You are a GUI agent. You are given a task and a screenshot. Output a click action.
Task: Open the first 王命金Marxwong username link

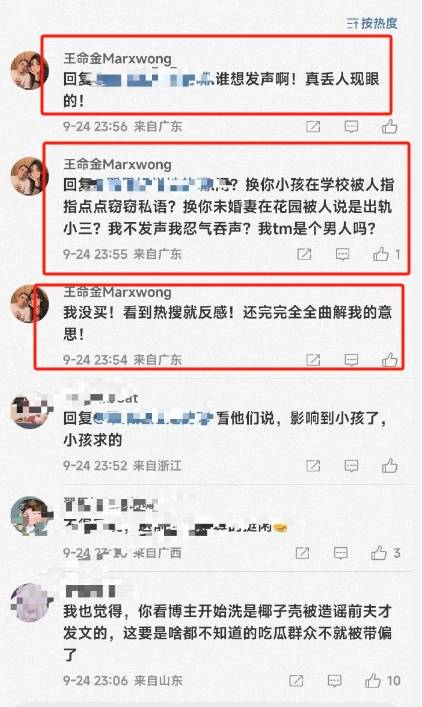[x=118, y=59]
